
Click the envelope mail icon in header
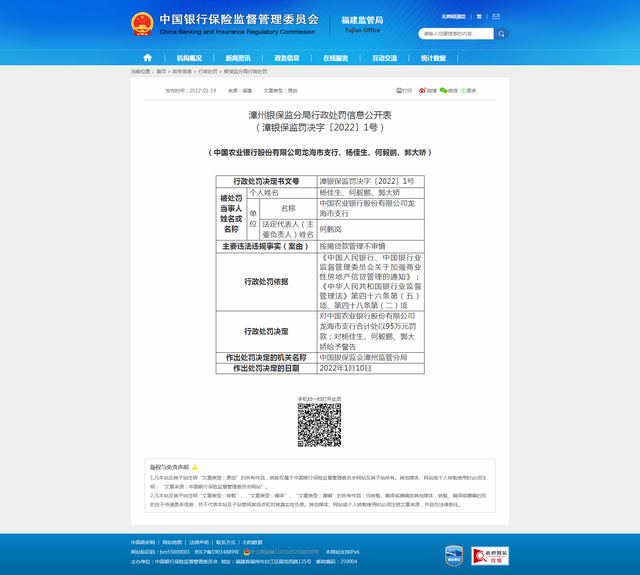click(x=496, y=17)
